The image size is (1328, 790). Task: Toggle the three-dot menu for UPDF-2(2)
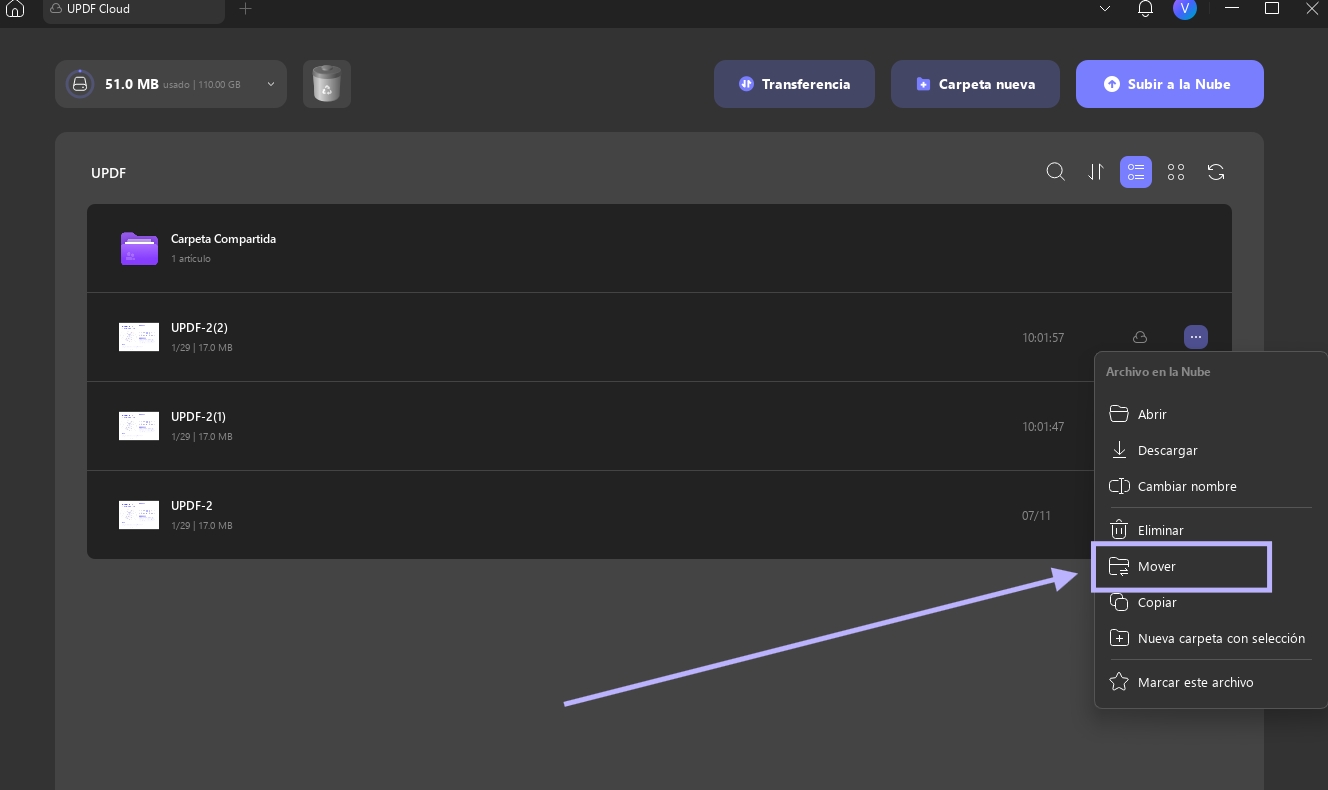(x=1196, y=337)
